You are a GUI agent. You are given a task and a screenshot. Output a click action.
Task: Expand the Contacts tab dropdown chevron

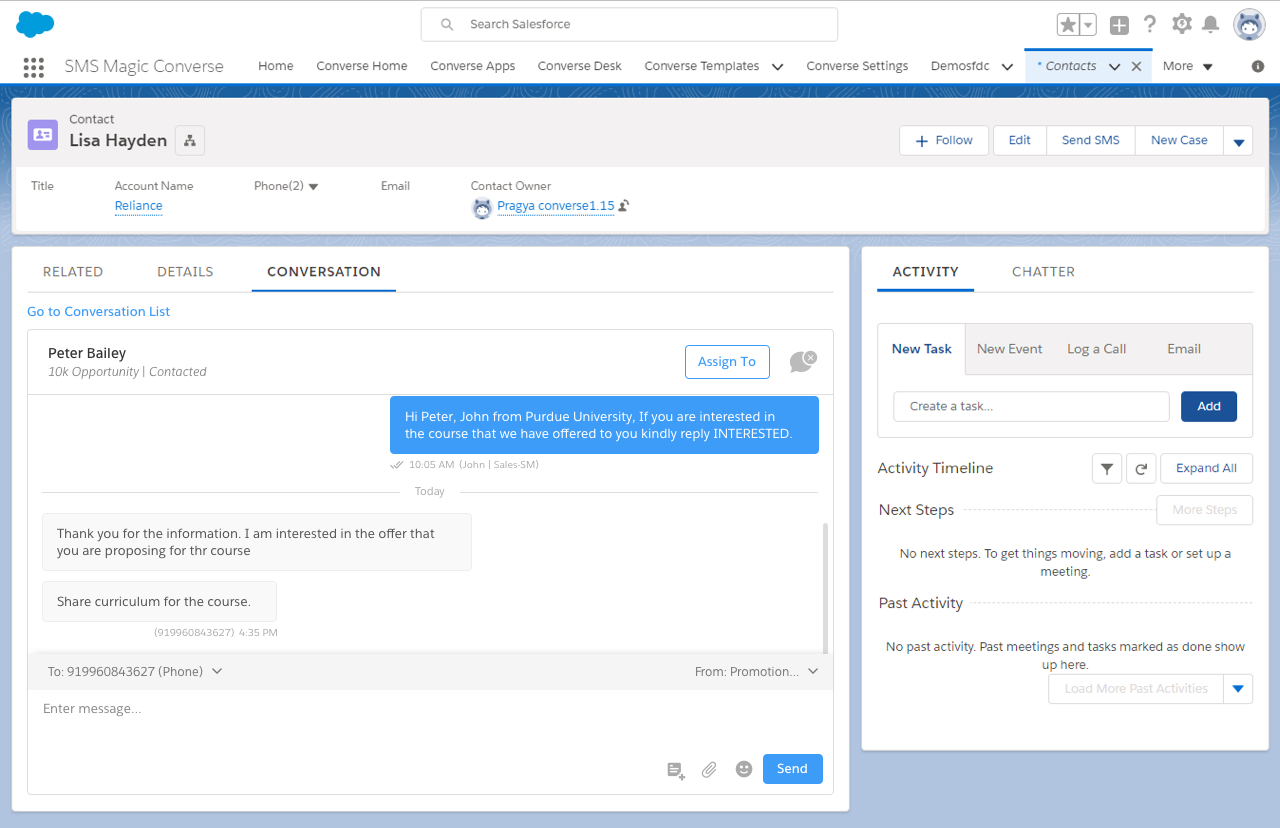(x=1114, y=67)
